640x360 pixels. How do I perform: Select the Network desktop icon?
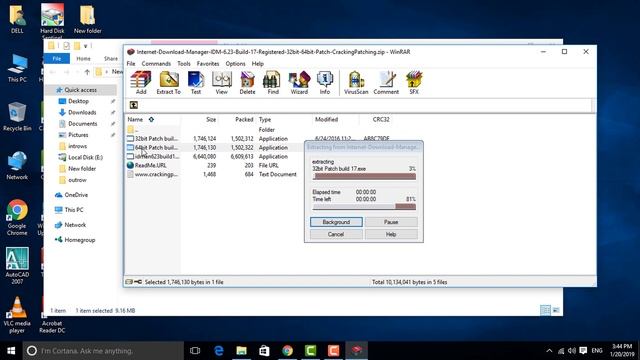click(17, 165)
